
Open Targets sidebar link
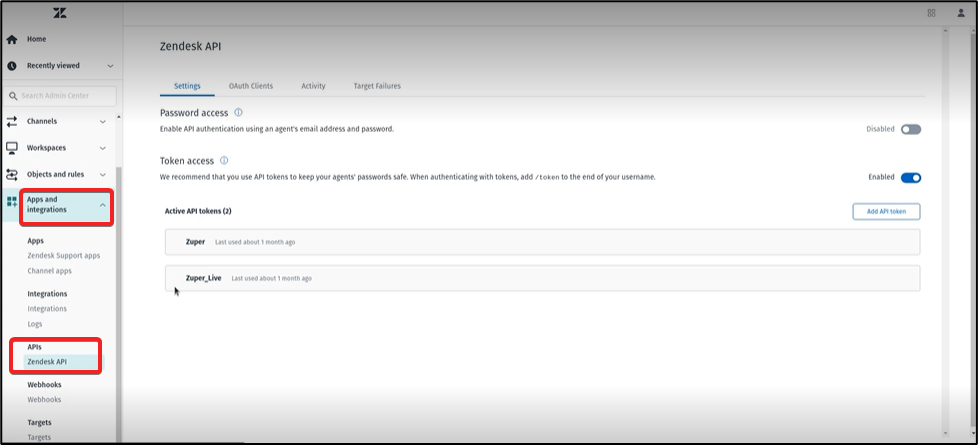coord(39,437)
